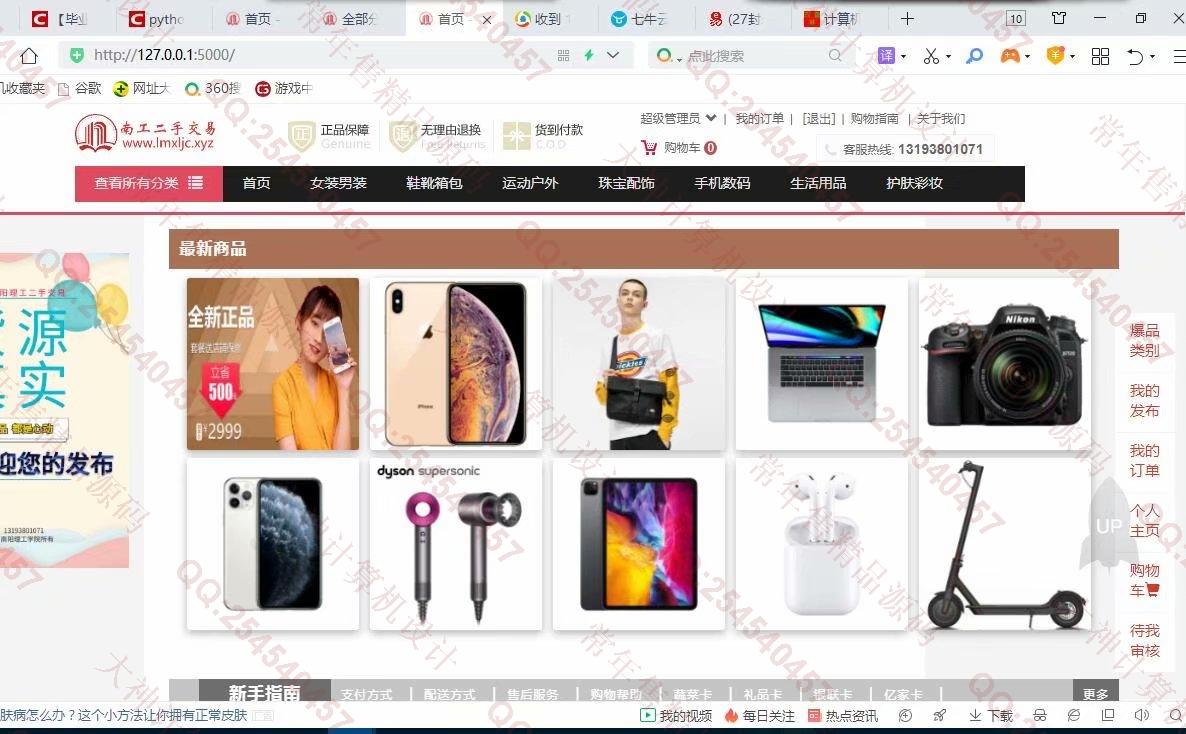
Task: Click the shirt skin theme icon
Action: [x=1059, y=17]
